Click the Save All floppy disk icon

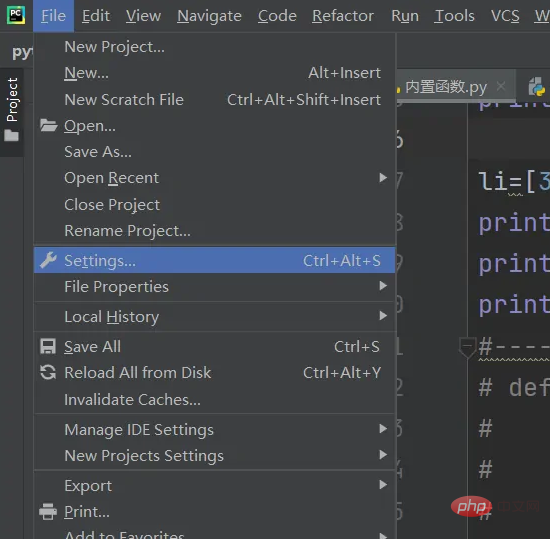[48, 346]
